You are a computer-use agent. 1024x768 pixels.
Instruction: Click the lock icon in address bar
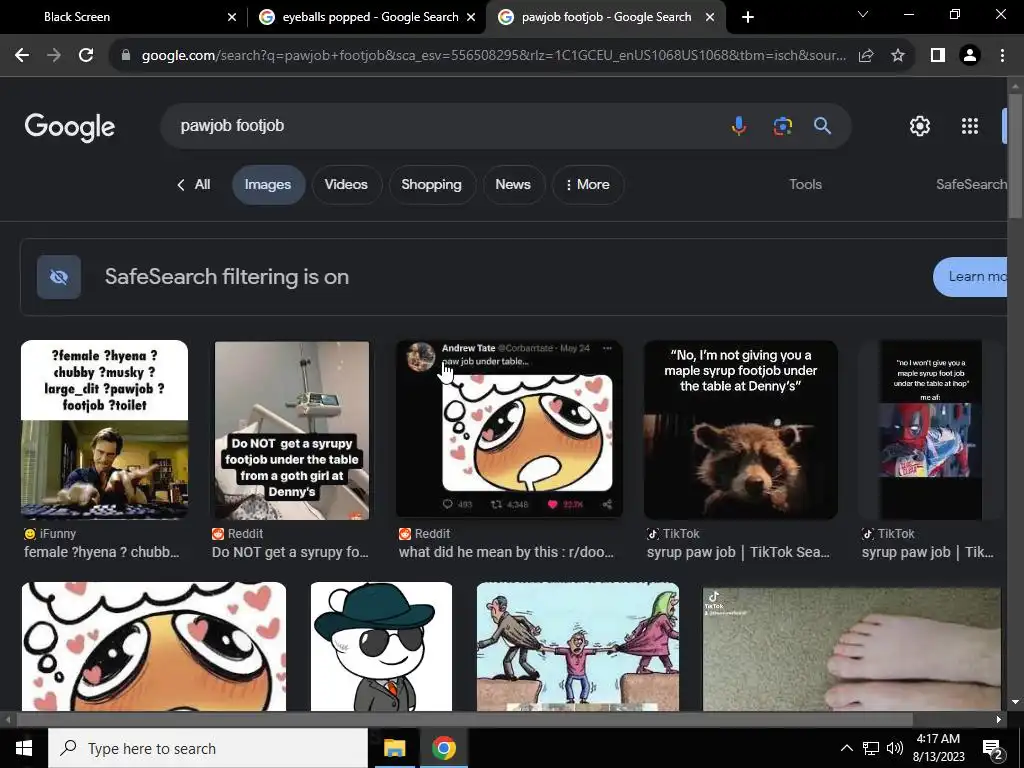[x=126, y=56]
